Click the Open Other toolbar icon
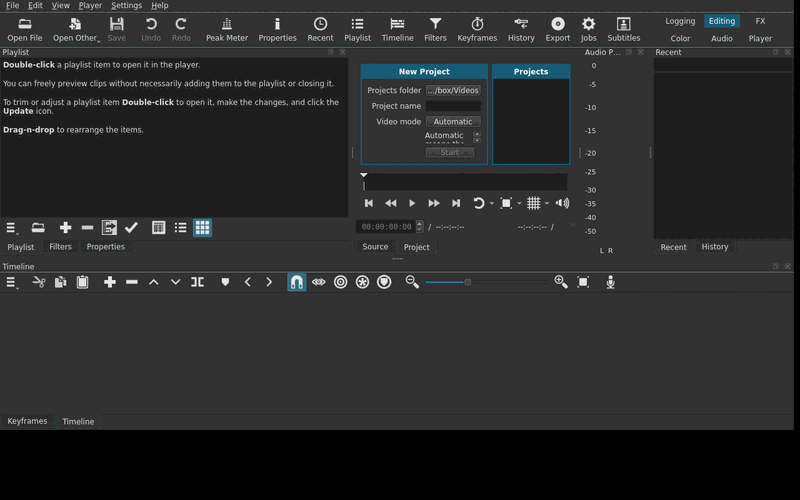 pos(76,30)
